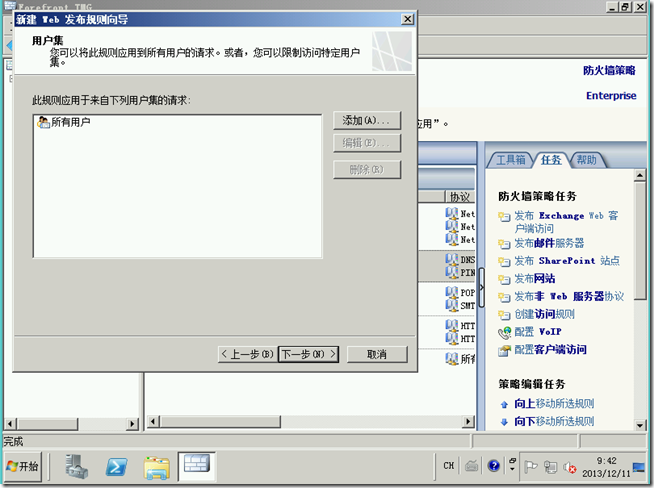The image size is (654, 488).
Task: Click the 添加(A)... button in wizard
Action: (x=367, y=121)
